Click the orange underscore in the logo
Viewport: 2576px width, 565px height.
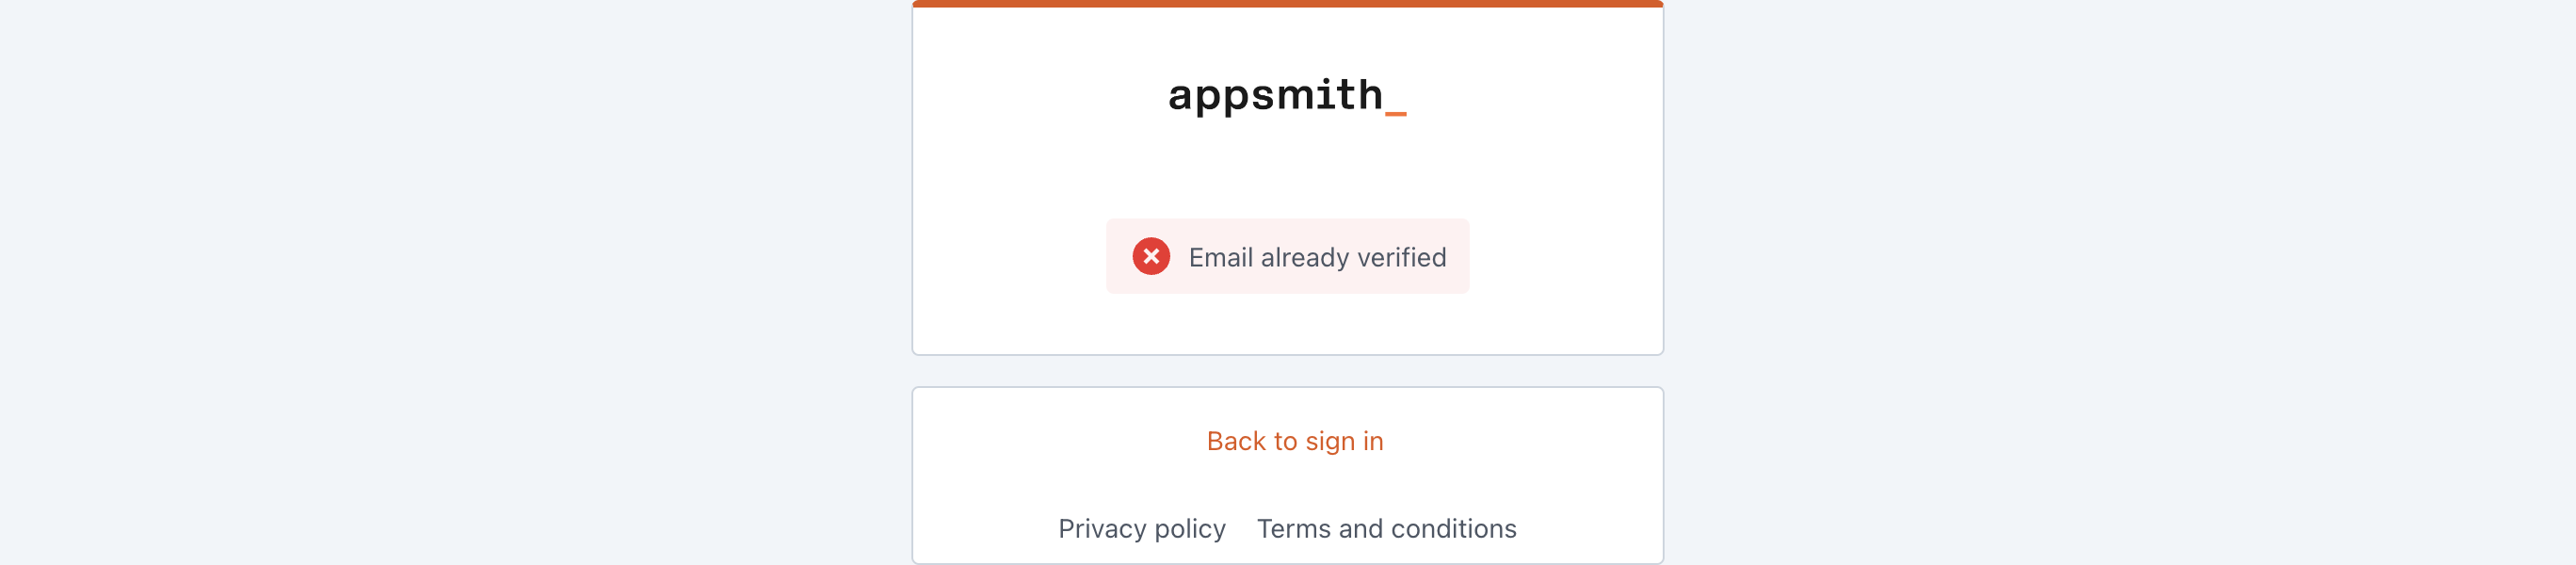click(1395, 113)
